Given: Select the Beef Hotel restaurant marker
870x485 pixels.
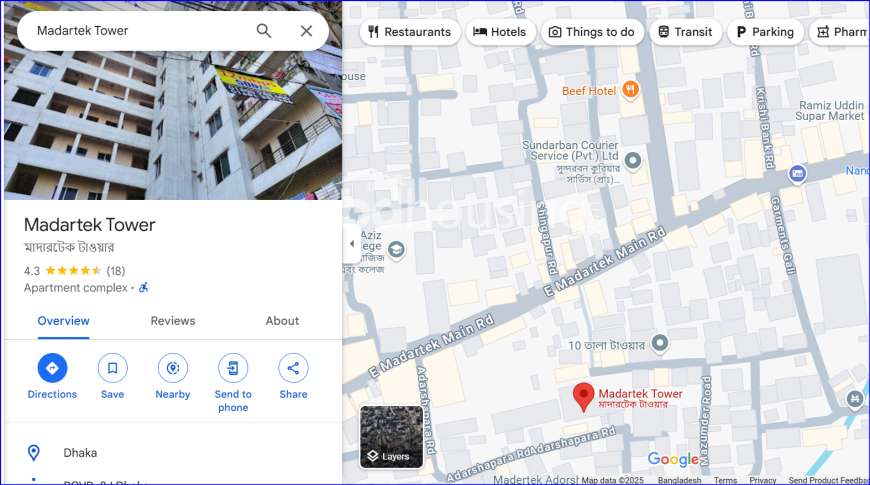Looking at the screenshot, I should coord(630,89).
